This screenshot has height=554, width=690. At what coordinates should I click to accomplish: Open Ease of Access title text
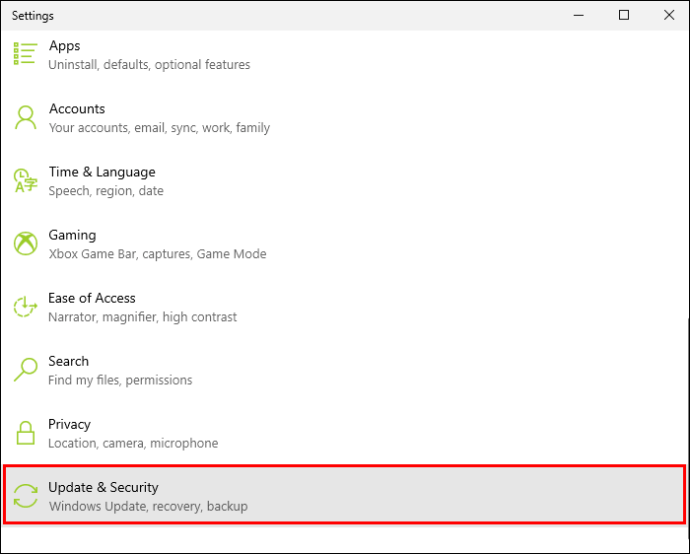(92, 298)
